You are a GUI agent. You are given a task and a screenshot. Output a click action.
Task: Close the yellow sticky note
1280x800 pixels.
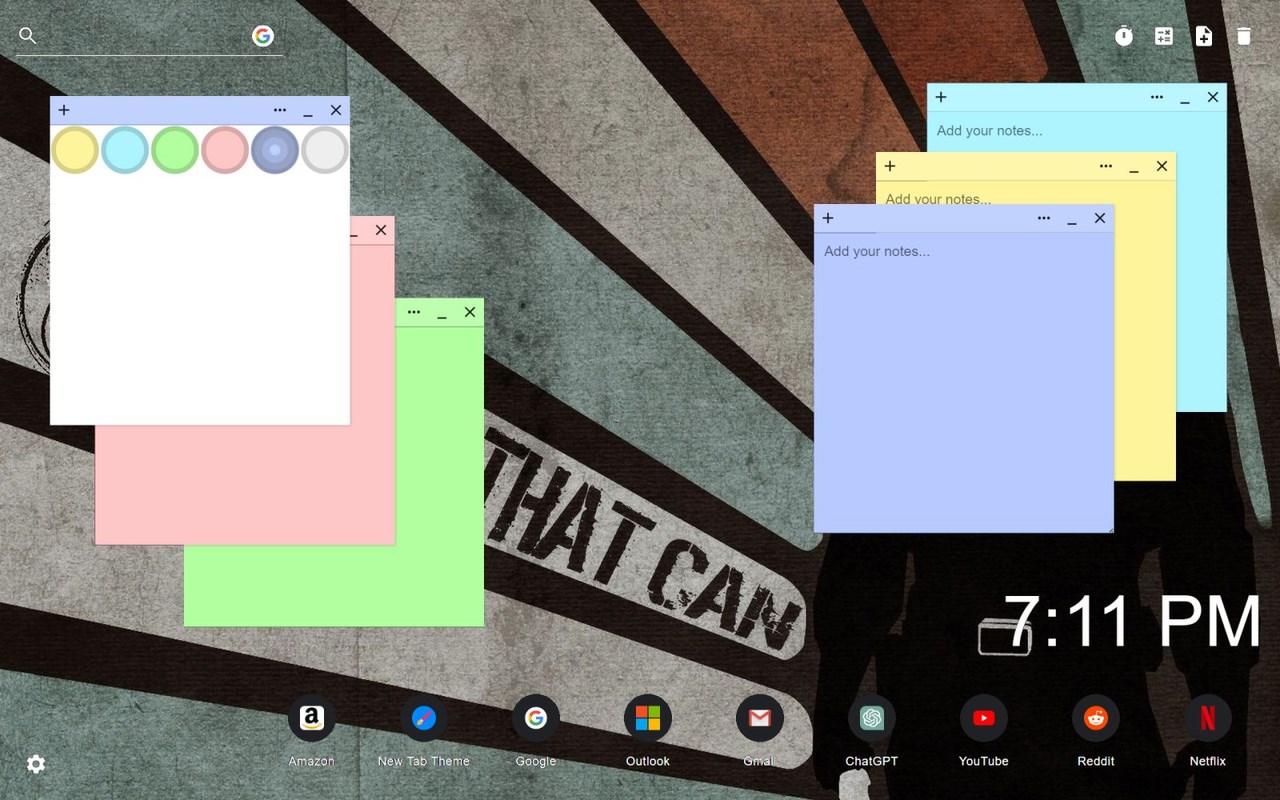tap(1162, 166)
